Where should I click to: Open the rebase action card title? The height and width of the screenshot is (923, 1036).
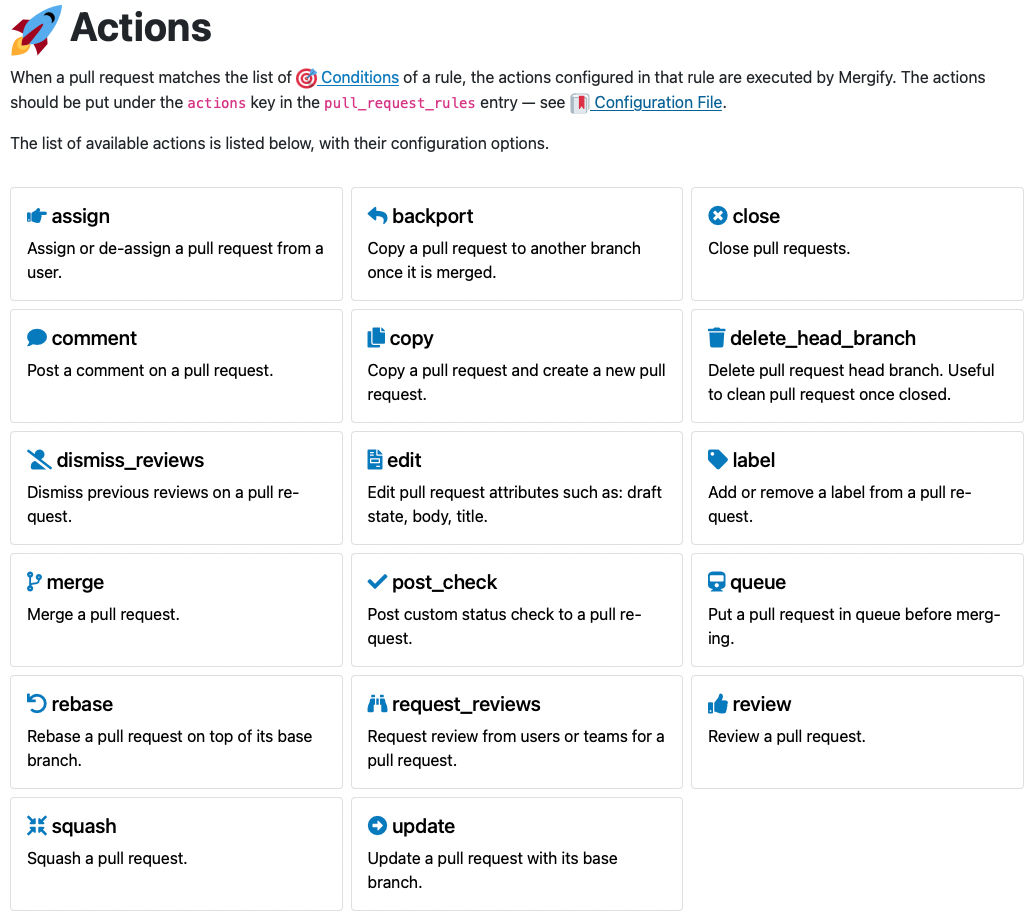pyautogui.click(x=82, y=704)
